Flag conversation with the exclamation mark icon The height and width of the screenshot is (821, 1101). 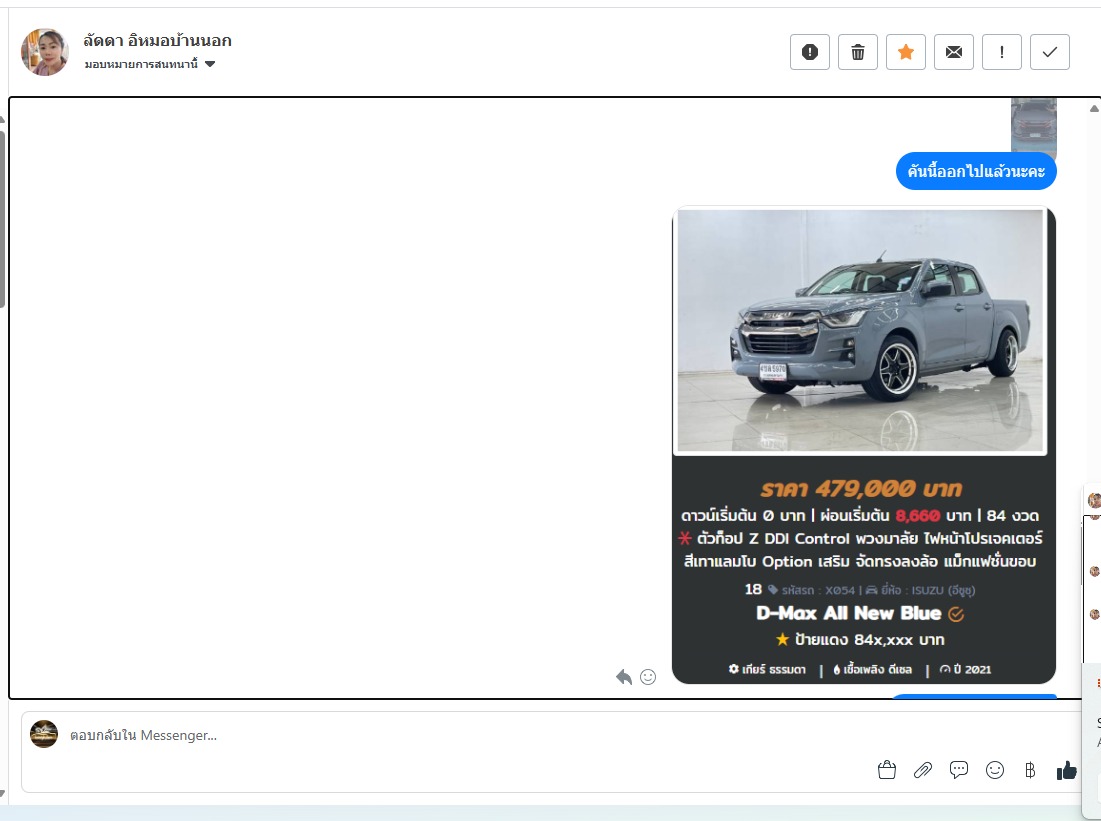pos(1001,52)
